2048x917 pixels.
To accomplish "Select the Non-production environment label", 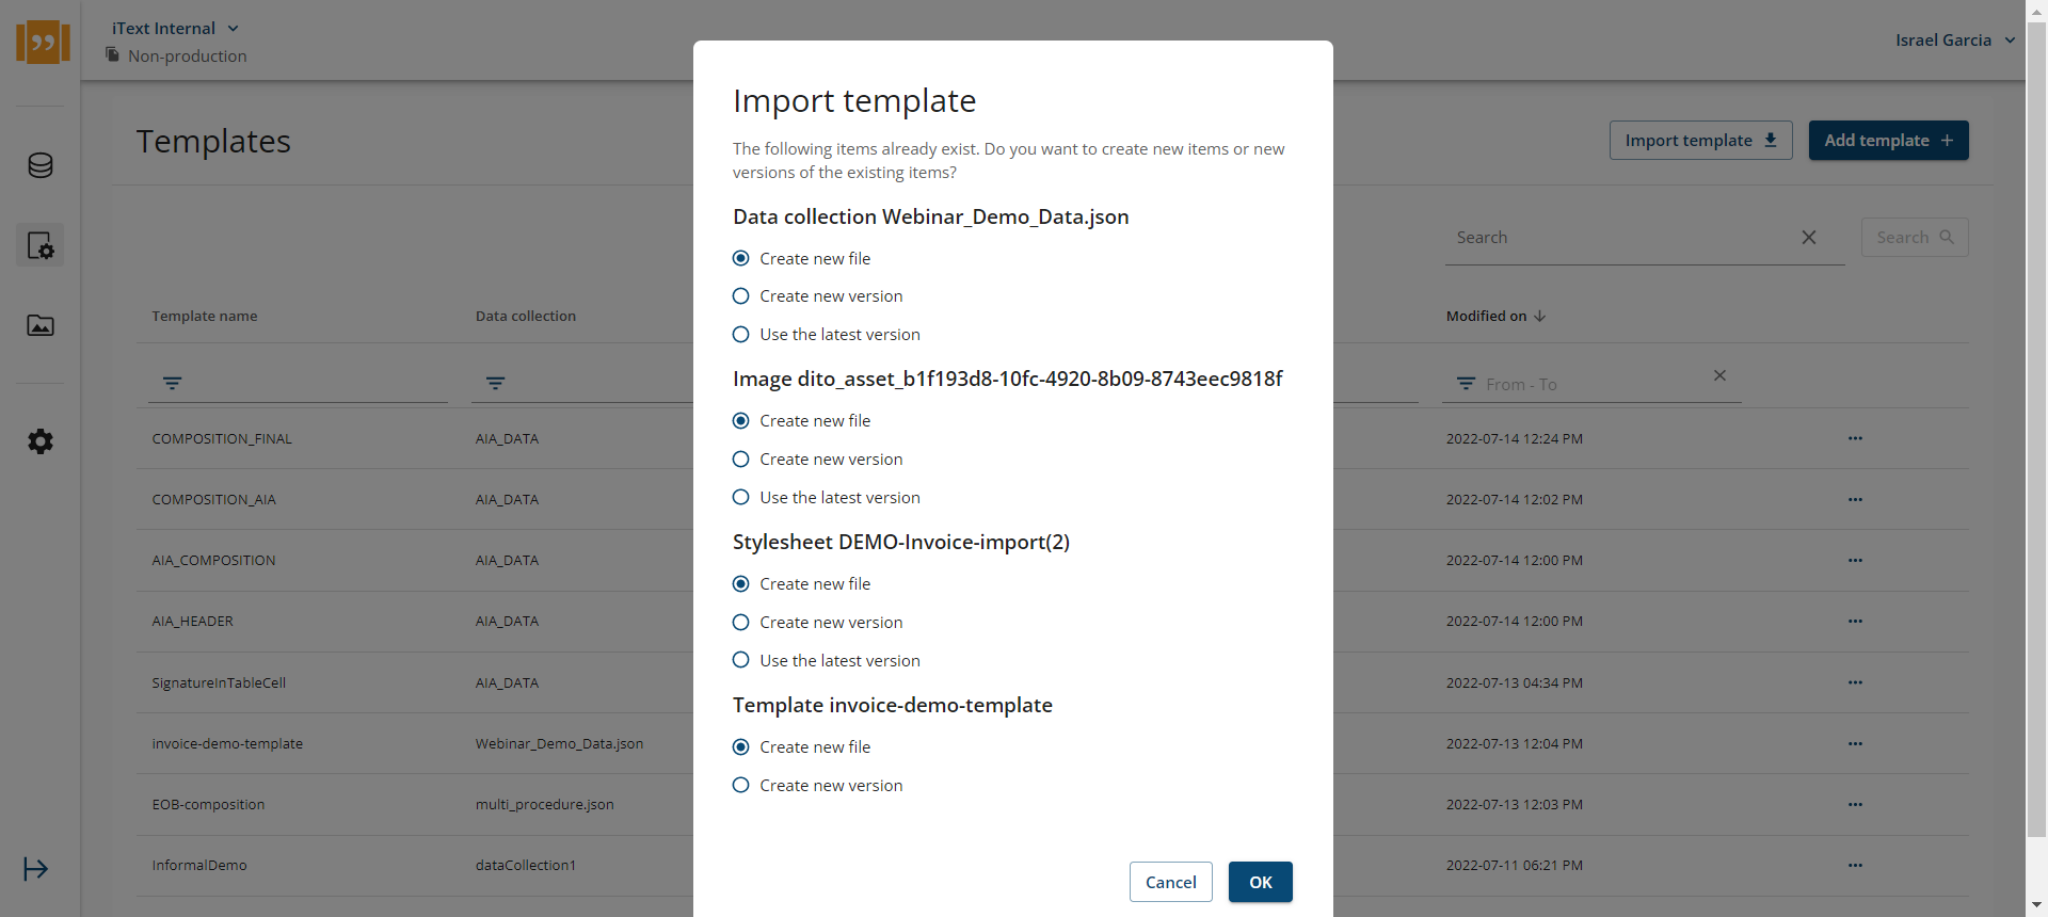I will [186, 56].
